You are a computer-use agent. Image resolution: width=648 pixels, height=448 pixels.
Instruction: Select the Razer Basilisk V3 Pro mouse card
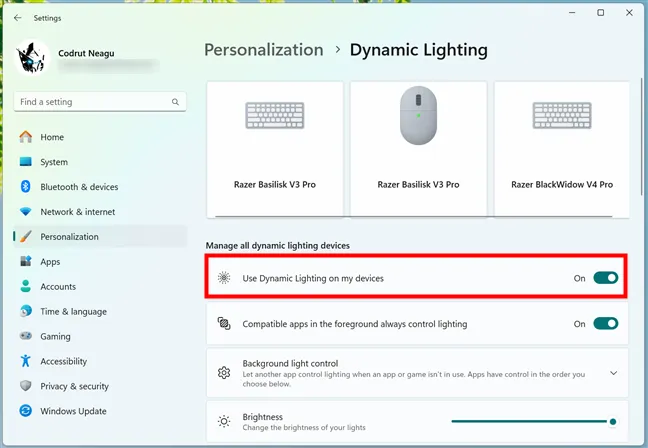tap(418, 149)
